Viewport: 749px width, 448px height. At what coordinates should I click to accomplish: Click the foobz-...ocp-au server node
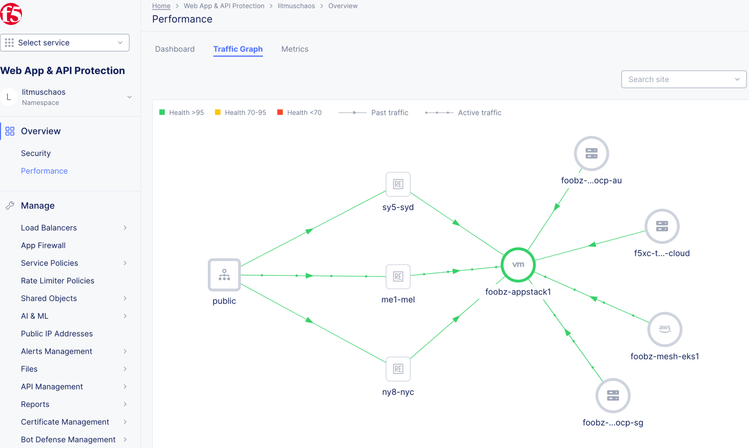[591, 154]
